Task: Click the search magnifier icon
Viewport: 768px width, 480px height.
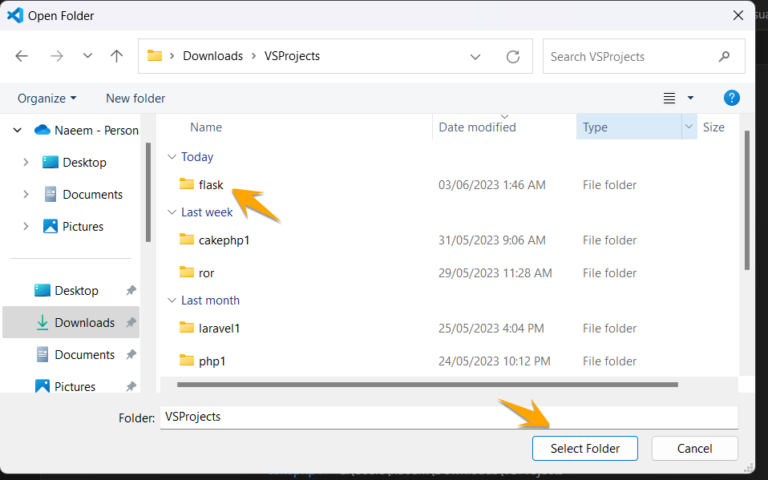Action: tap(724, 56)
